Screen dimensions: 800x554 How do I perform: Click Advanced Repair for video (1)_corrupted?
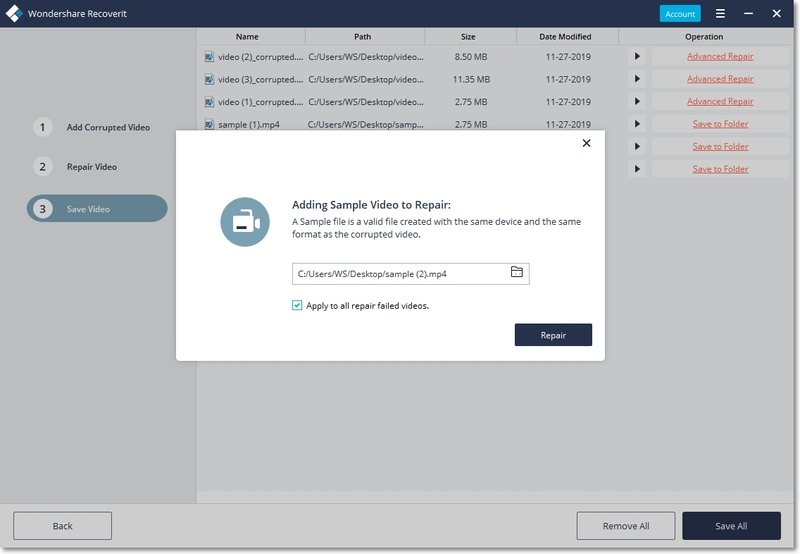720,102
